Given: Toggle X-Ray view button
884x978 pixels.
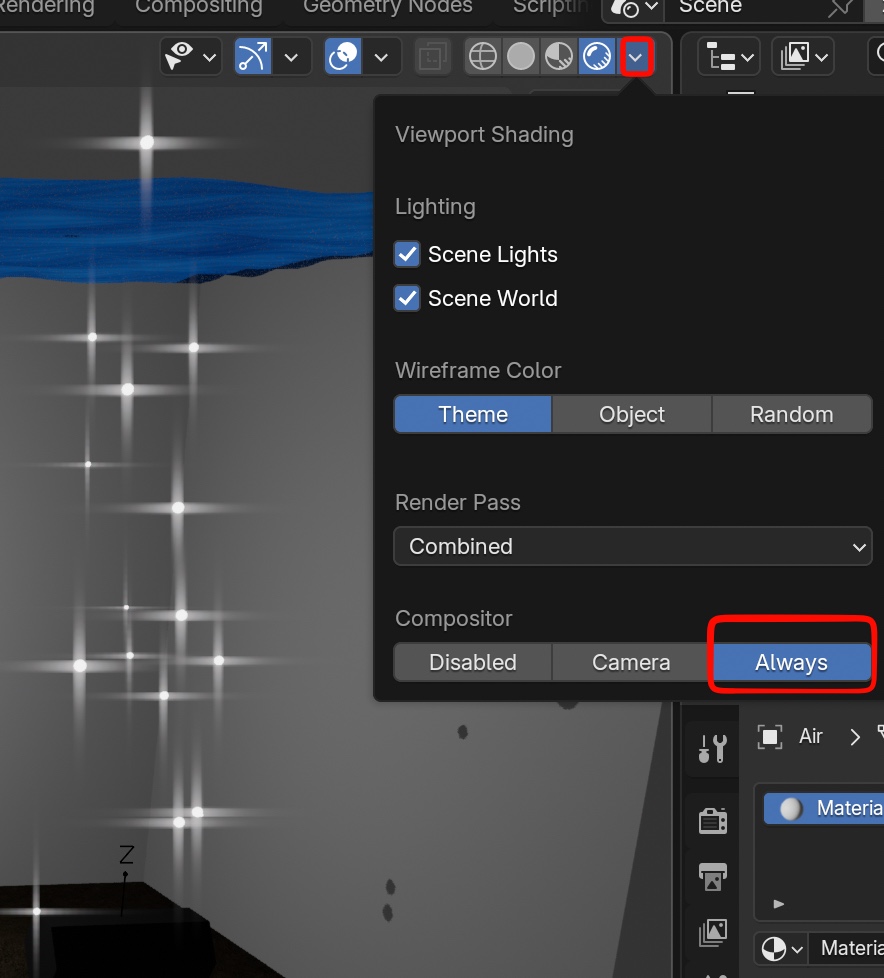Looking at the screenshot, I should (x=432, y=57).
